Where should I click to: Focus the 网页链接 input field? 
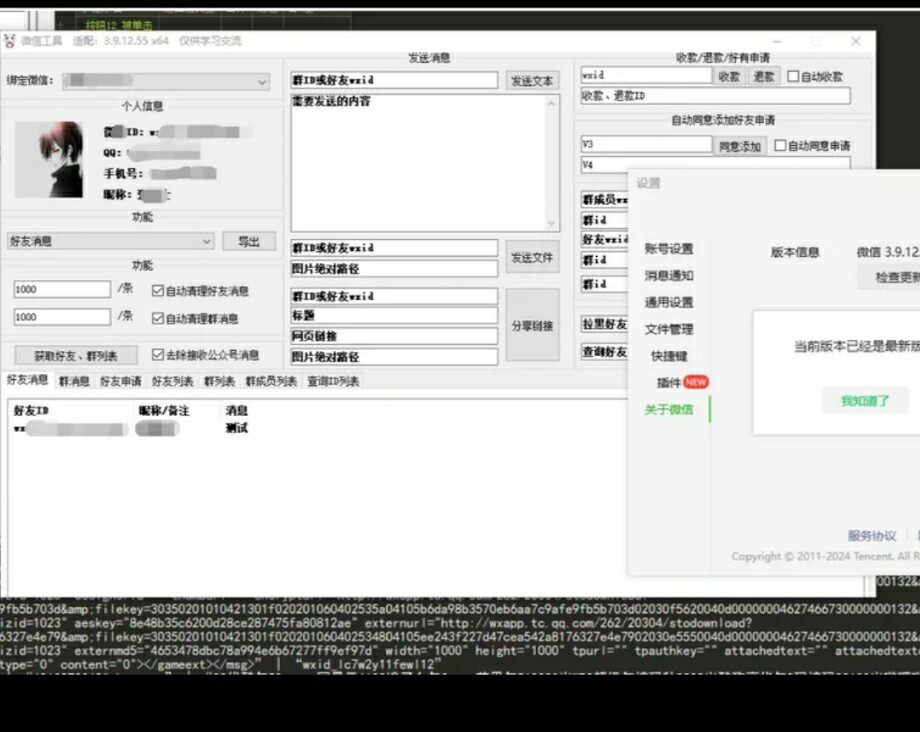pyautogui.click(x=394, y=336)
